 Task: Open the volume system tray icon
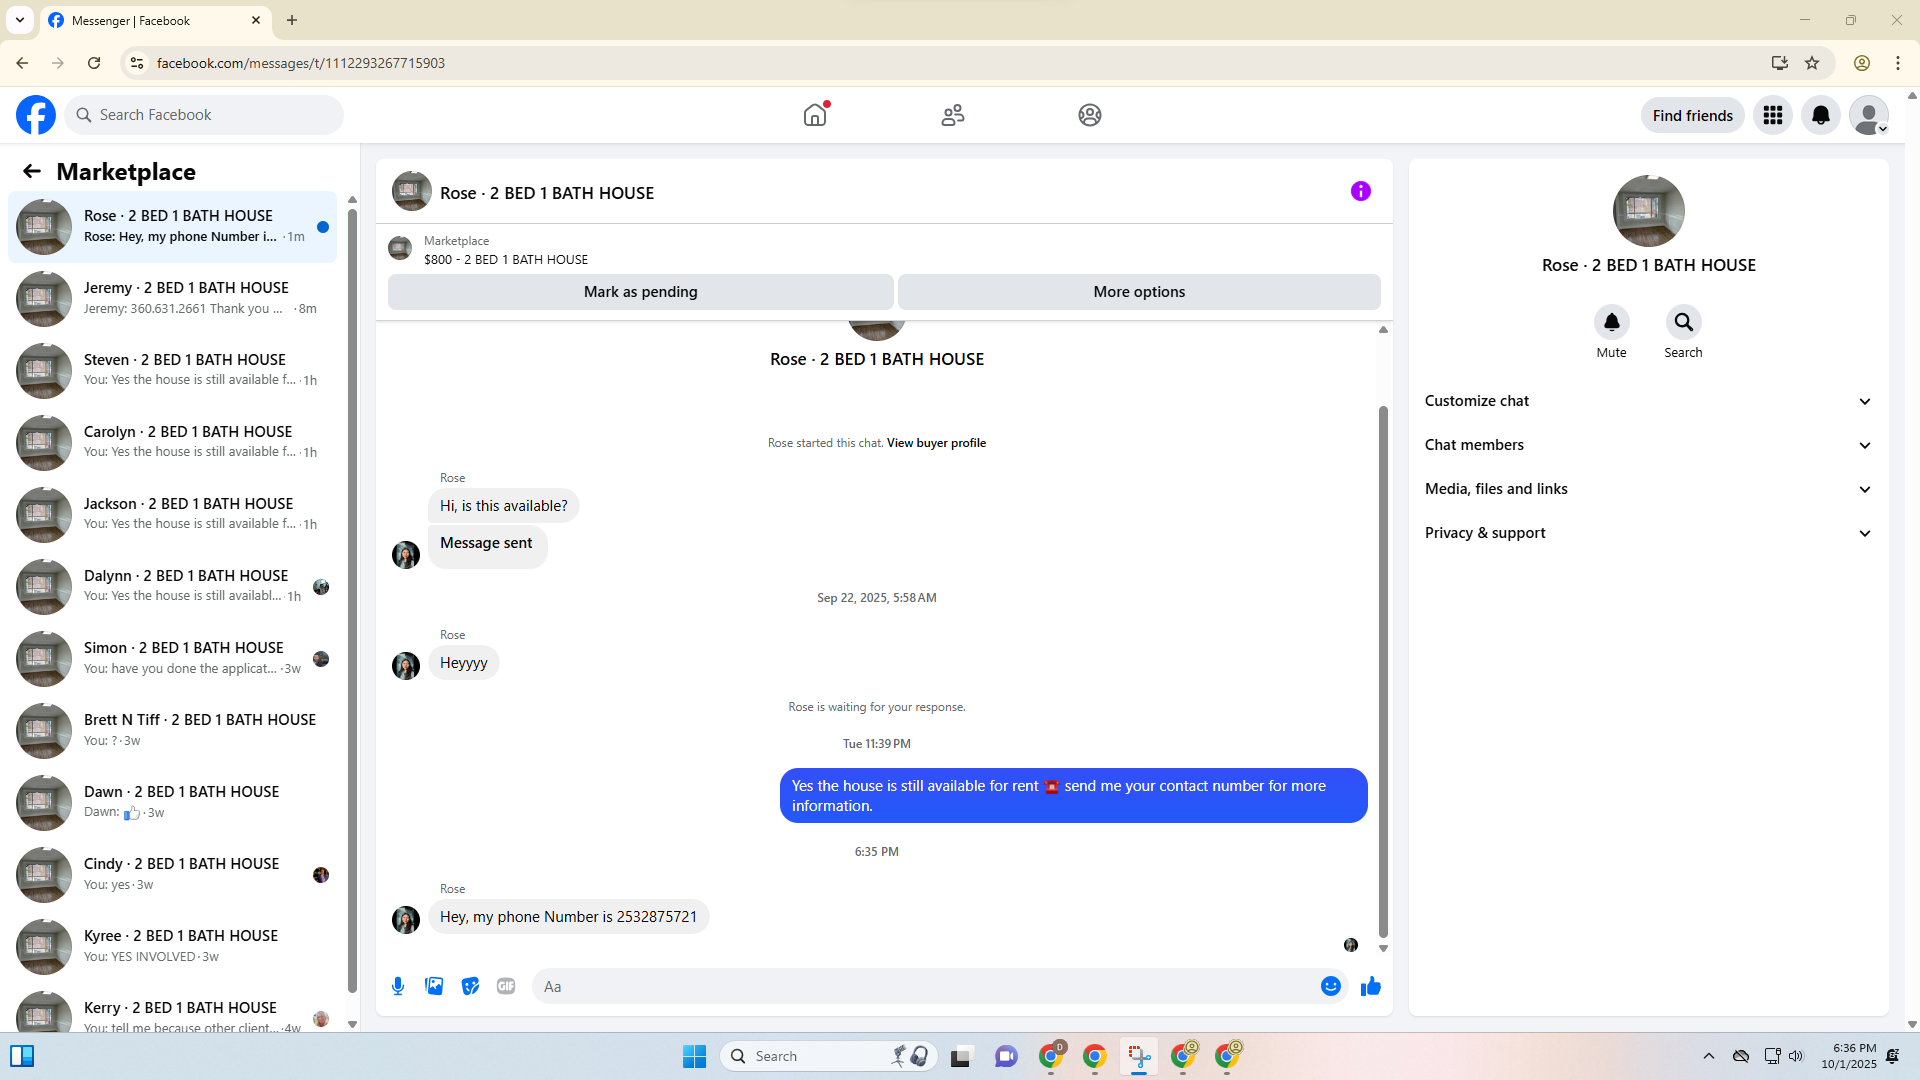(x=1796, y=1056)
